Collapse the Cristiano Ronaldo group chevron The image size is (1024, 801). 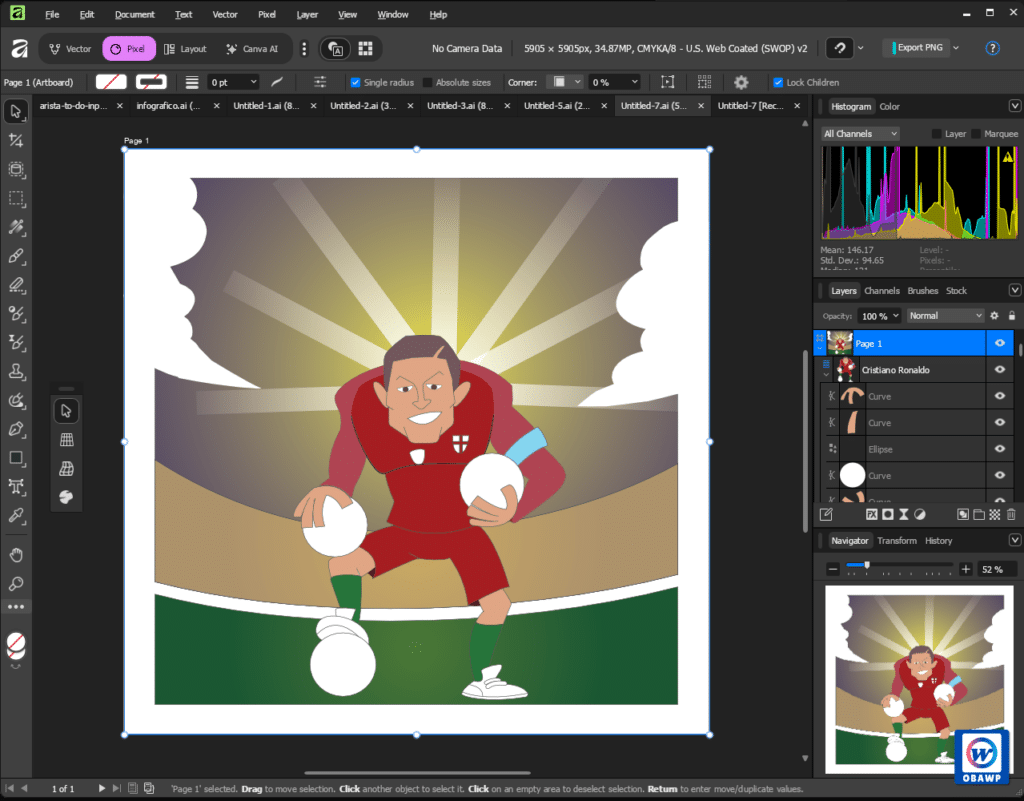click(x=826, y=375)
